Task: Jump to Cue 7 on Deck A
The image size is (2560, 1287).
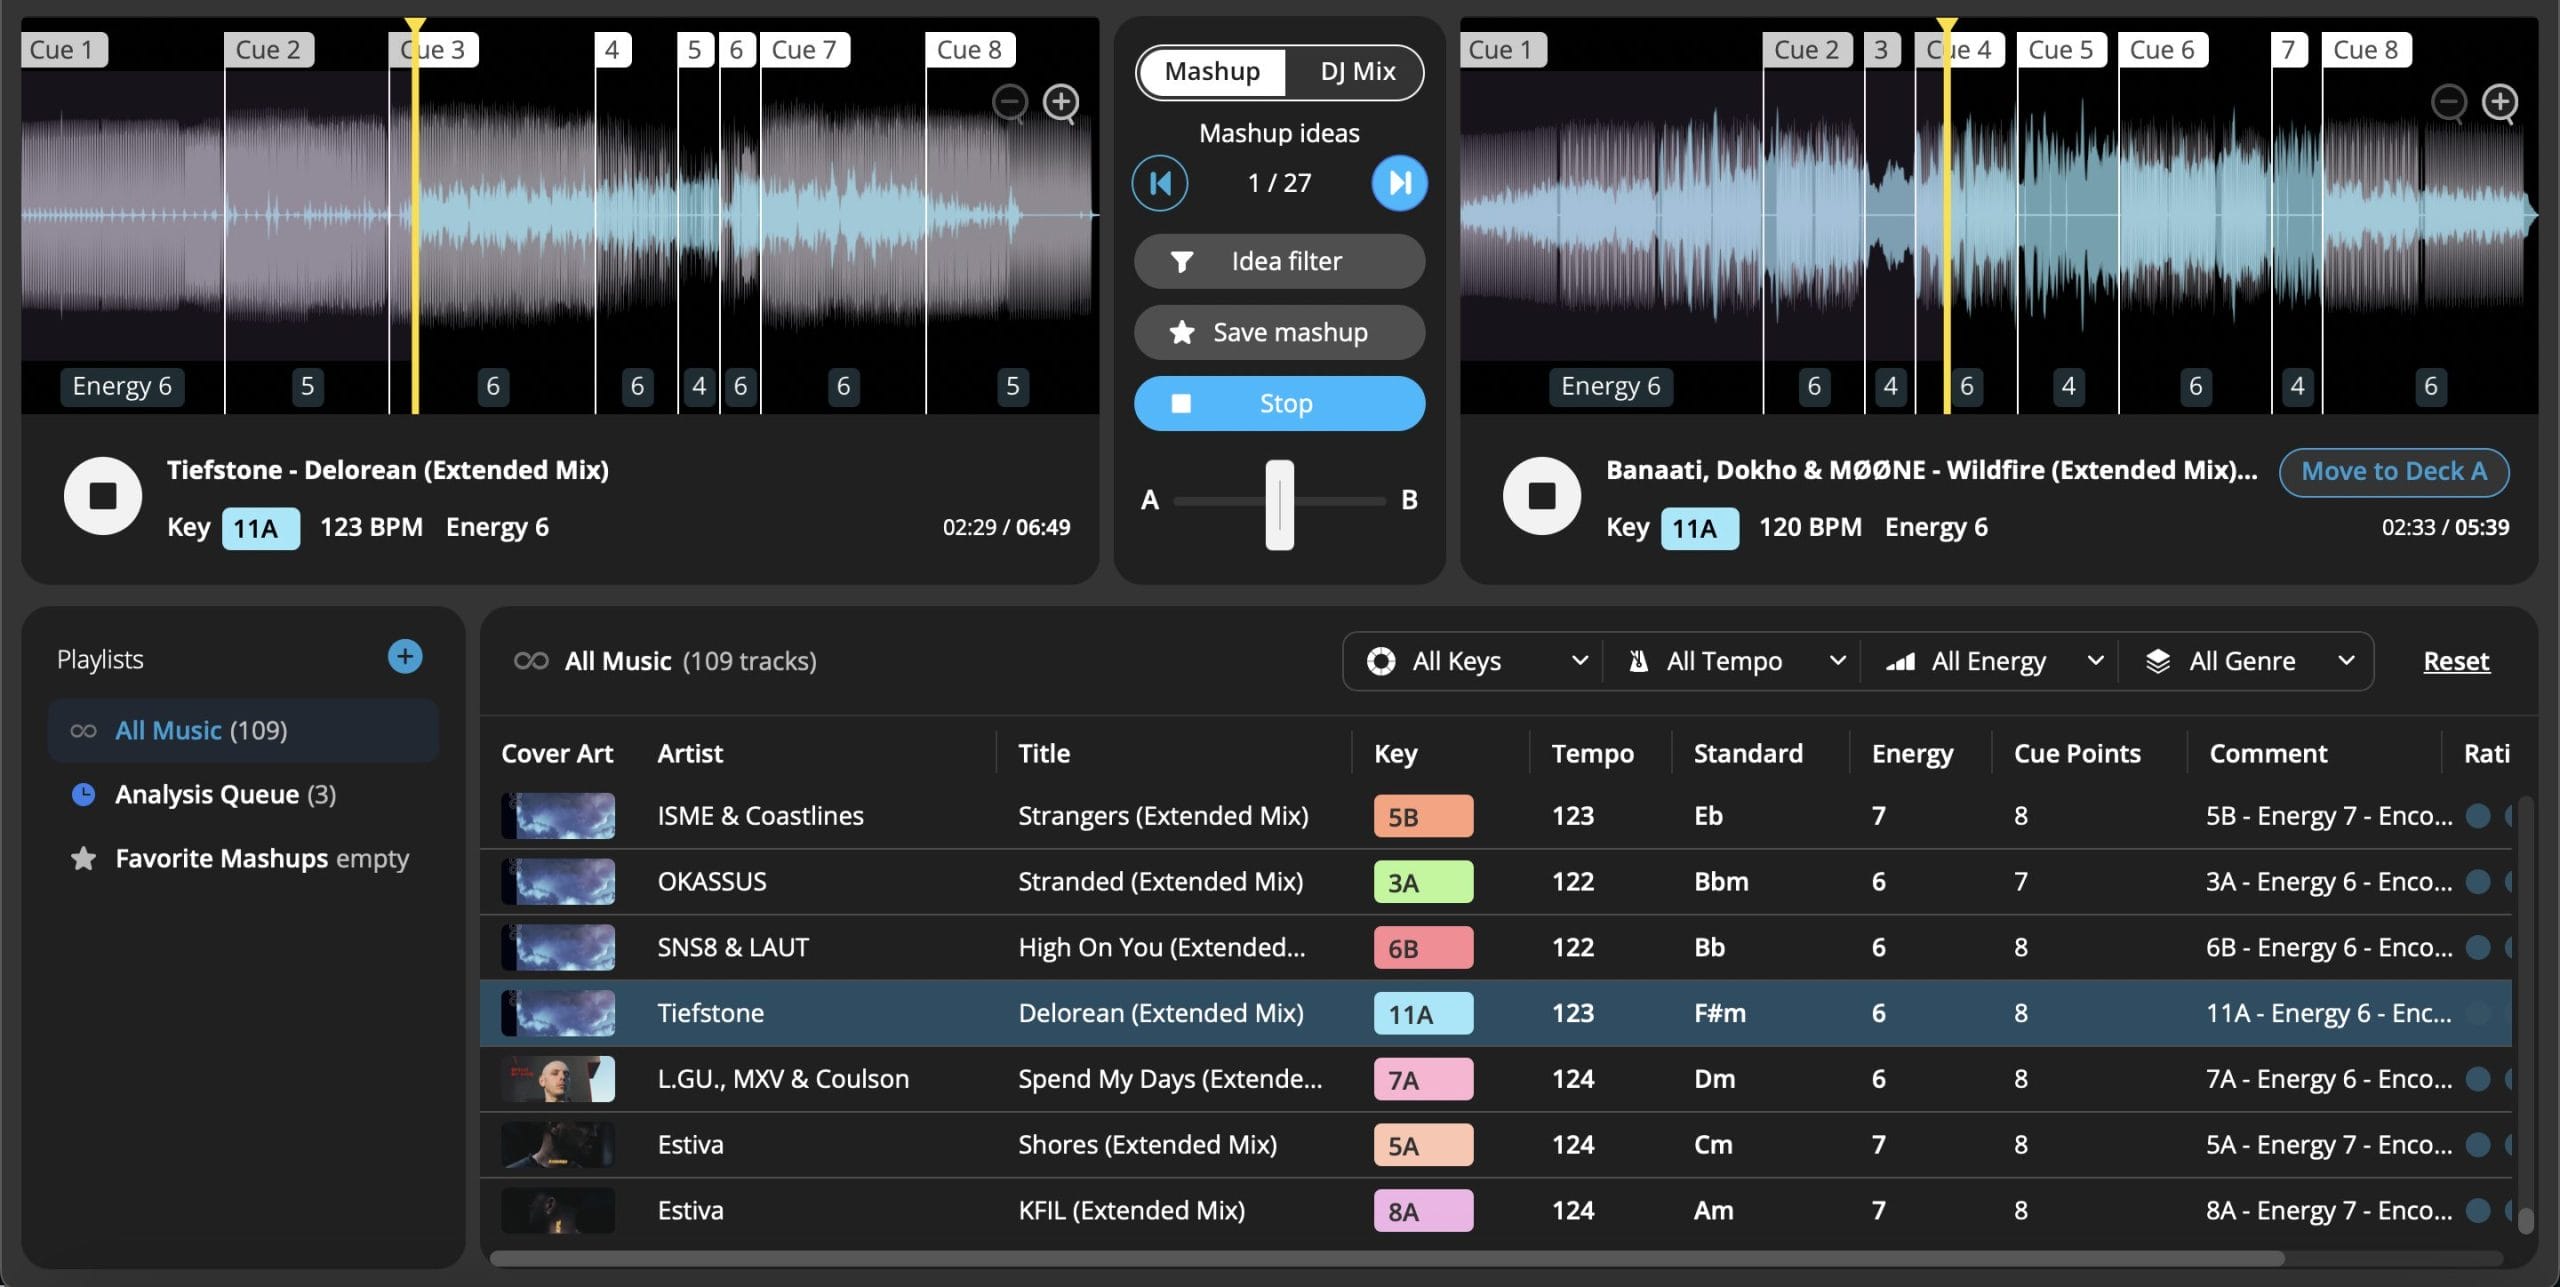Action: pyautogui.click(x=804, y=50)
